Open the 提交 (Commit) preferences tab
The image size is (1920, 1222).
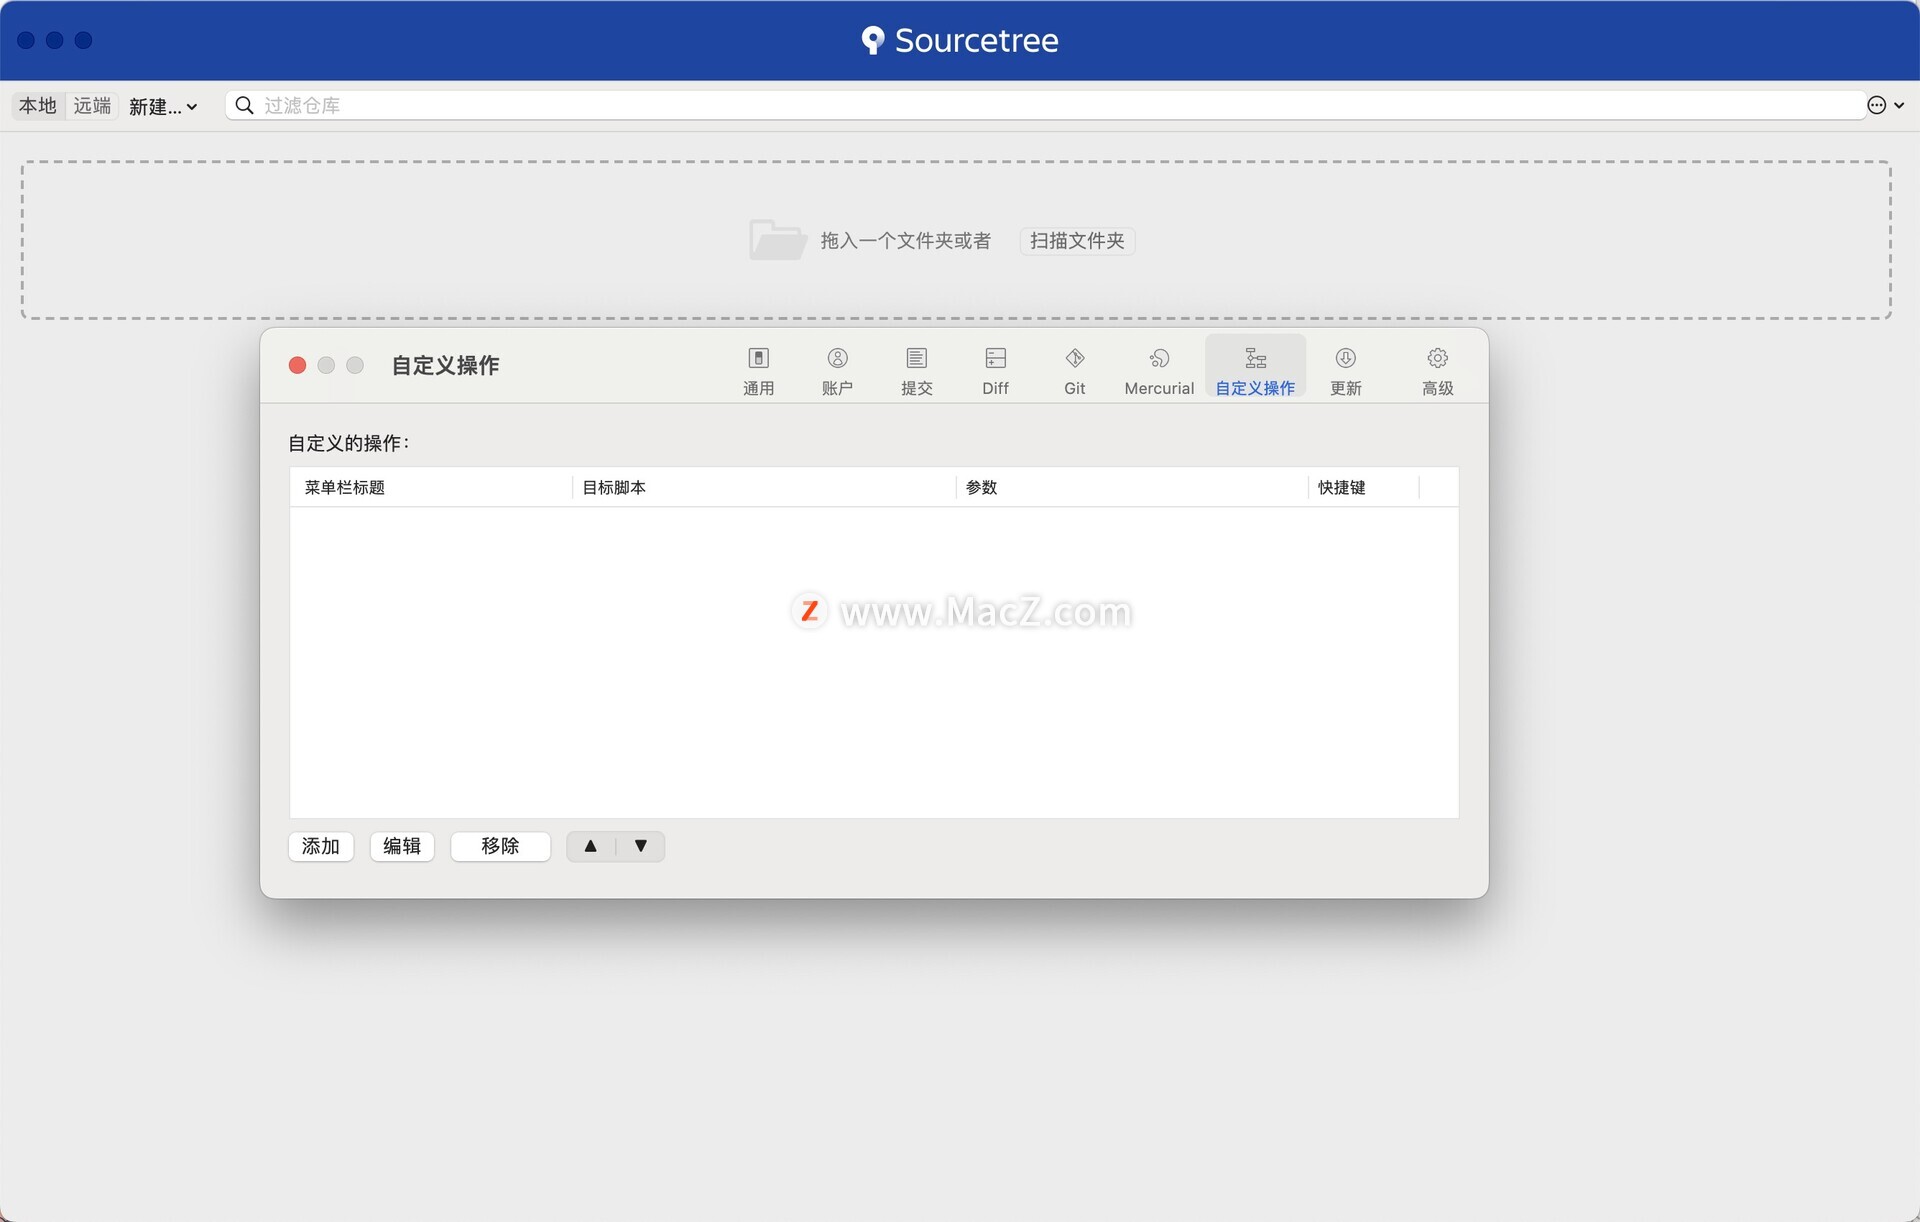click(916, 371)
